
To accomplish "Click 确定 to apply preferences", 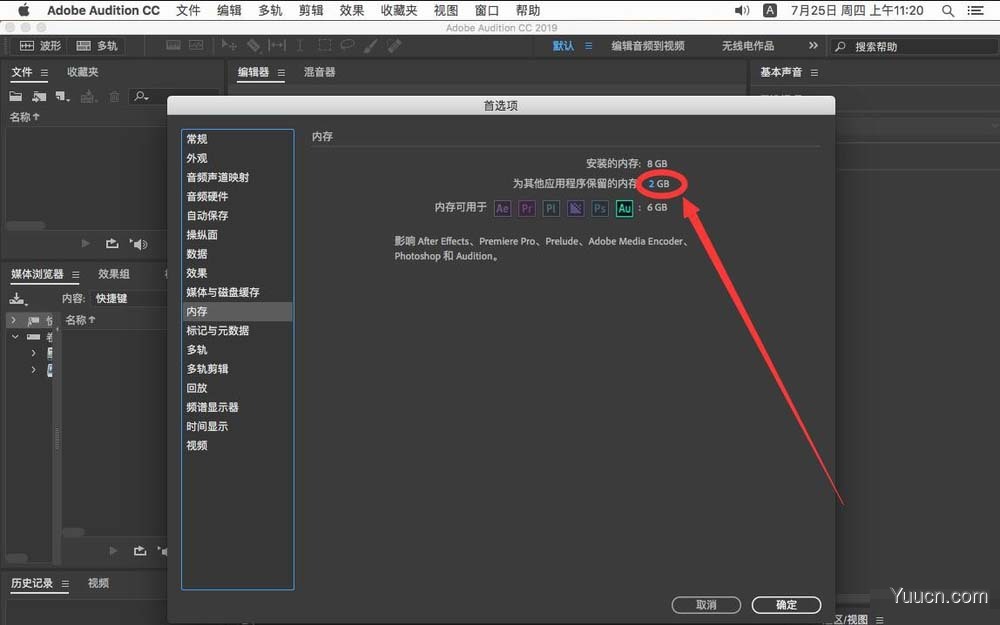I will (x=786, y=604).
